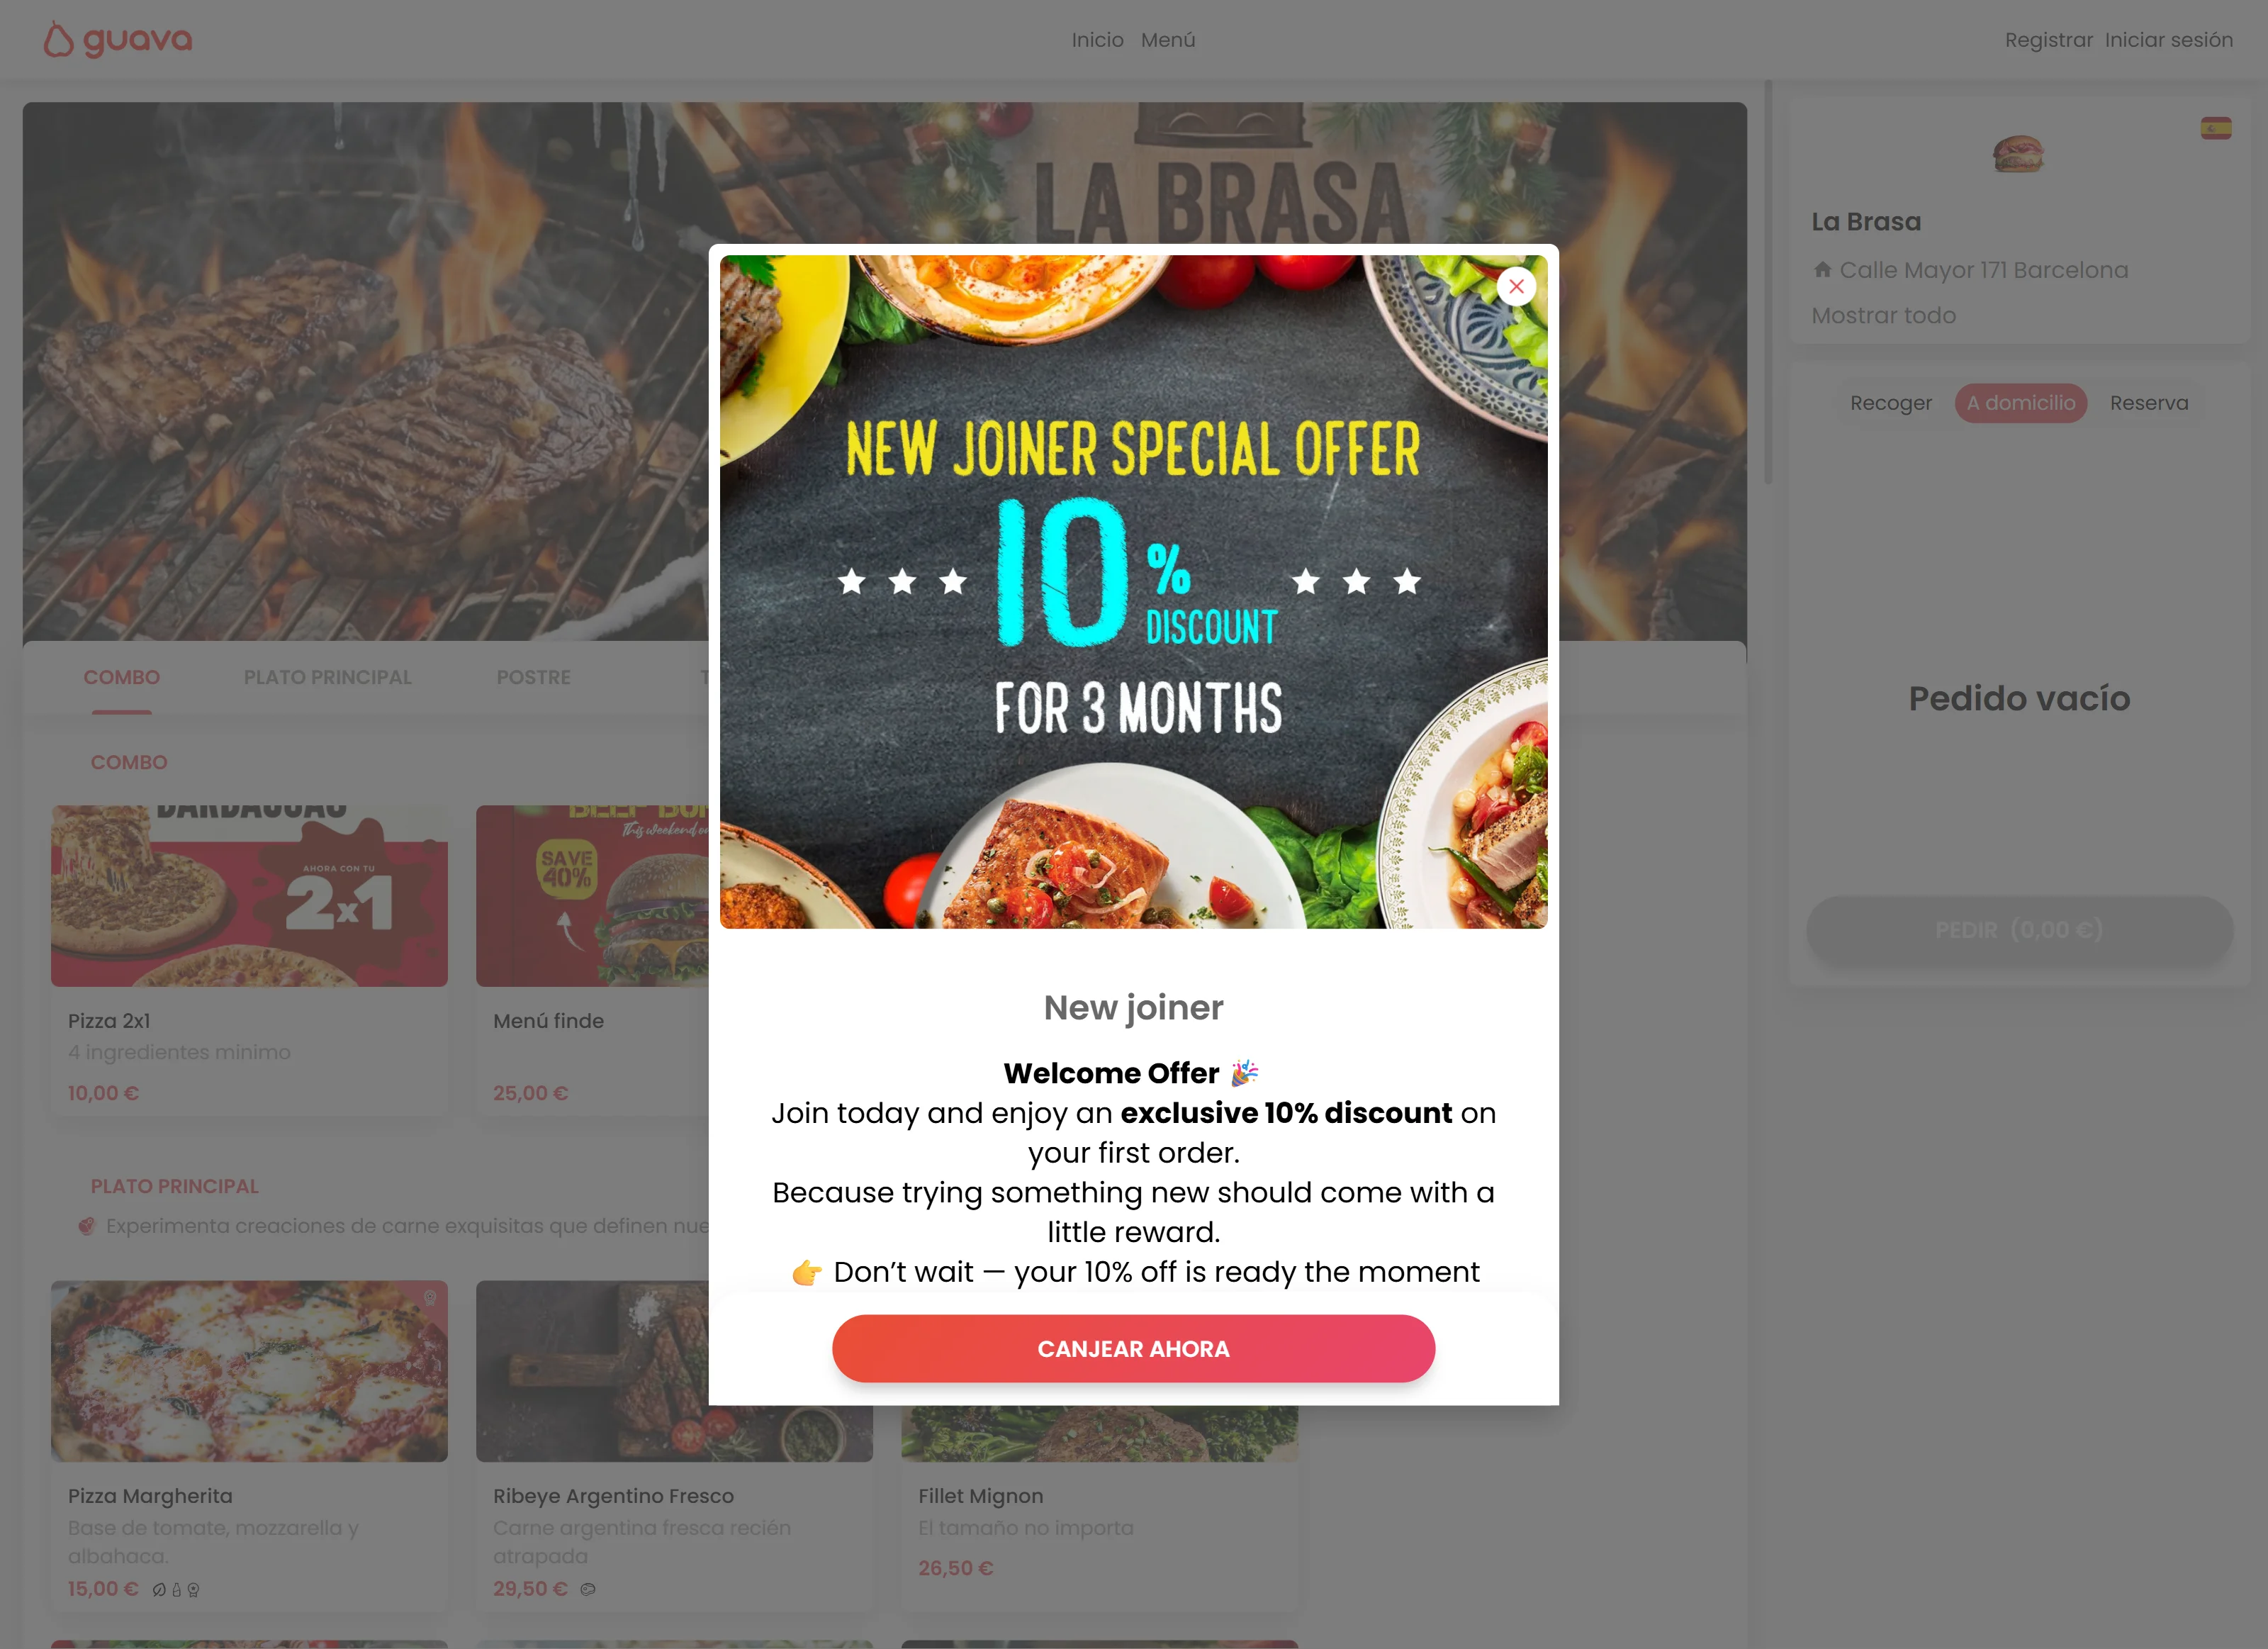Open the Registrar link
Viewport: 2268px width, 1649px height.
coord(2048,40)
